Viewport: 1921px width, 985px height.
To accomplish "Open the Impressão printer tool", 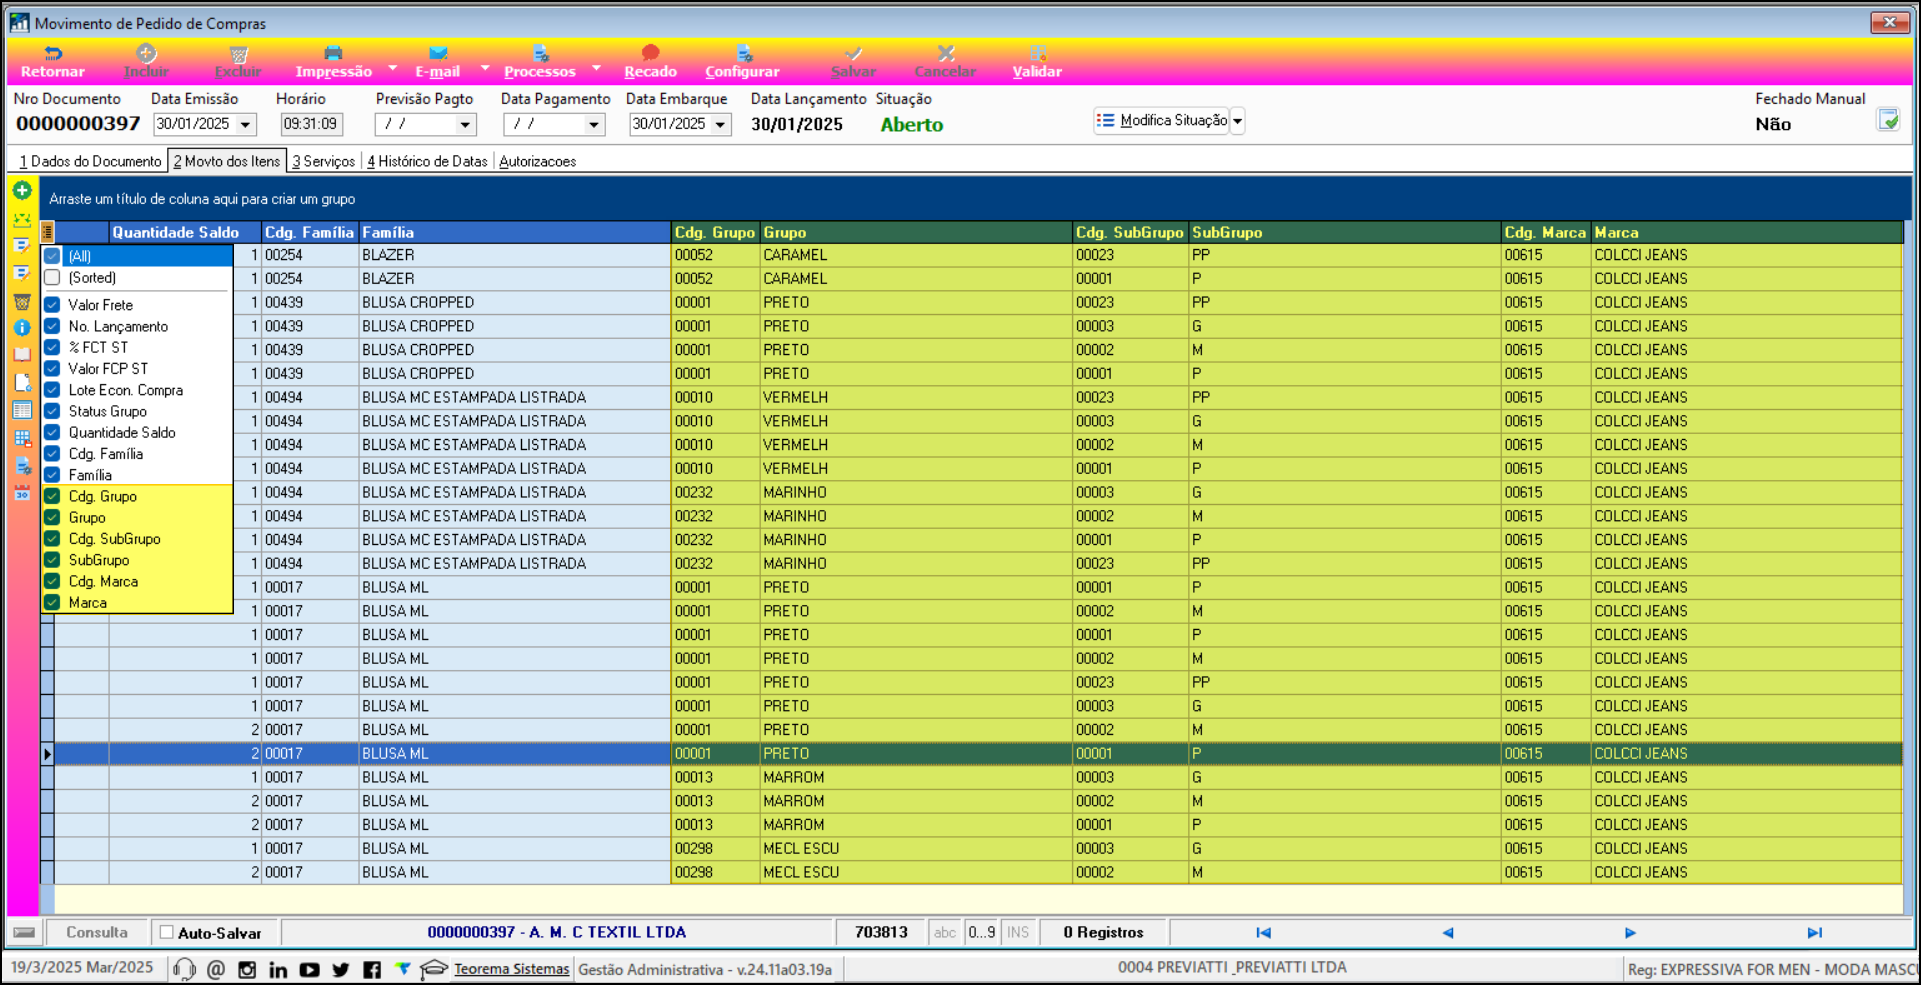I will pyautogui.click(x=333, y=62).
